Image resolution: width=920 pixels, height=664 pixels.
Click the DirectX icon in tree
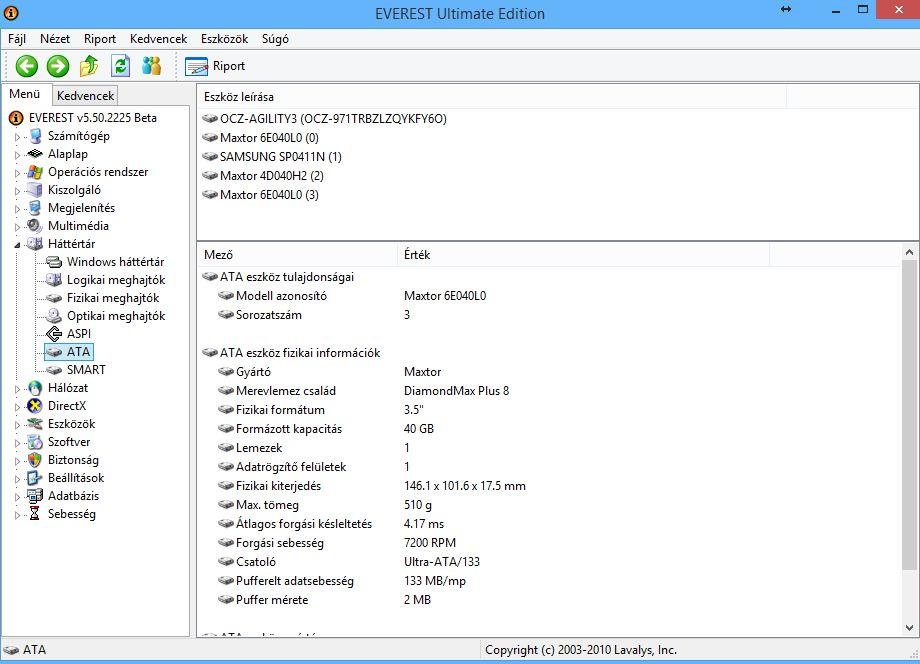point(35,406)
